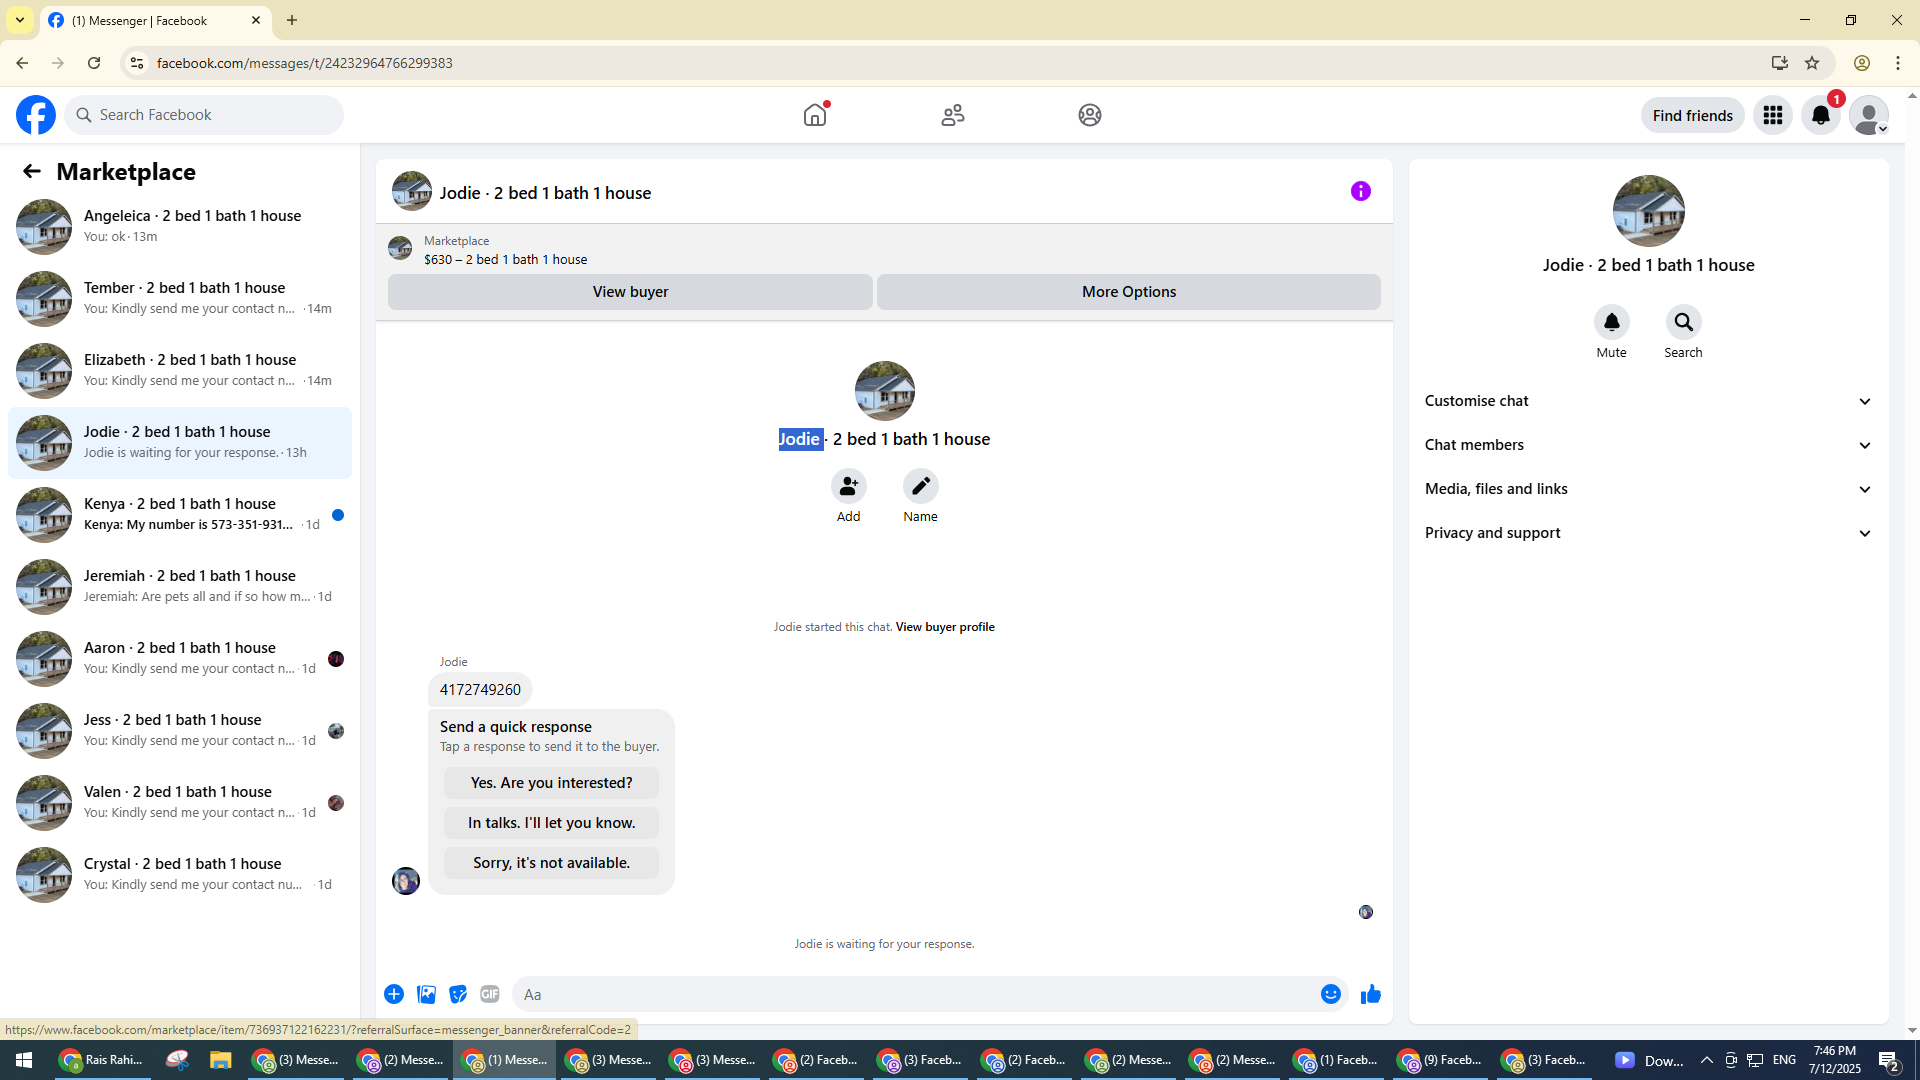
Task: Expand the Chat members section
Action: 1648,445
